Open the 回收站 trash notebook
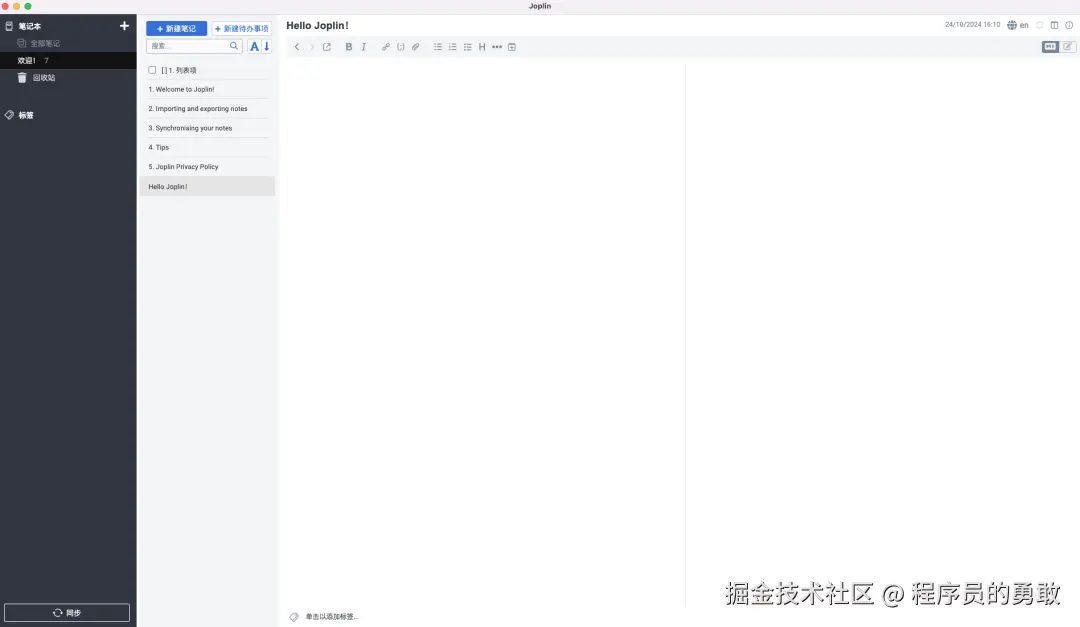 pos(42,77)
